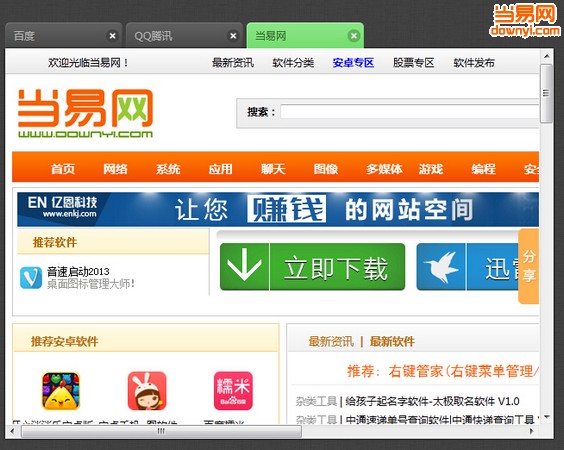This screenshot has width=564, height=450.
Task: Close the QQ腾讯 tab
Action: tap(233, 36)
